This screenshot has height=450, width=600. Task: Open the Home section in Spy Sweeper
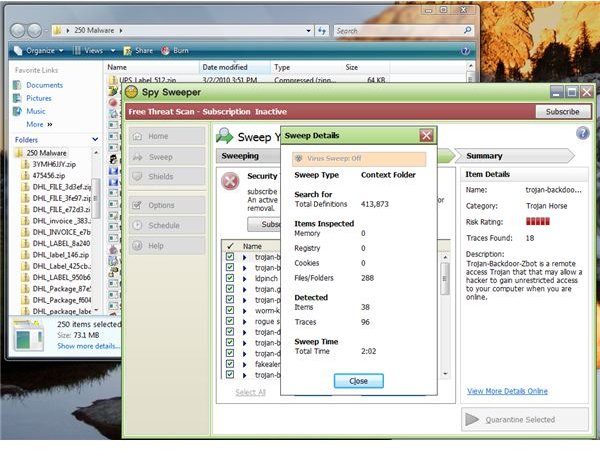(167, 136)
